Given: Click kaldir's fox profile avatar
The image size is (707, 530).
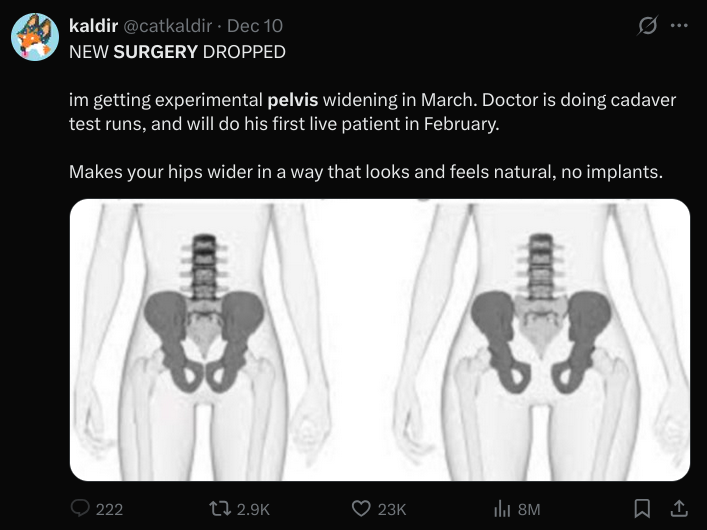Looking at the screenshot, I should (x=35, y=38).
